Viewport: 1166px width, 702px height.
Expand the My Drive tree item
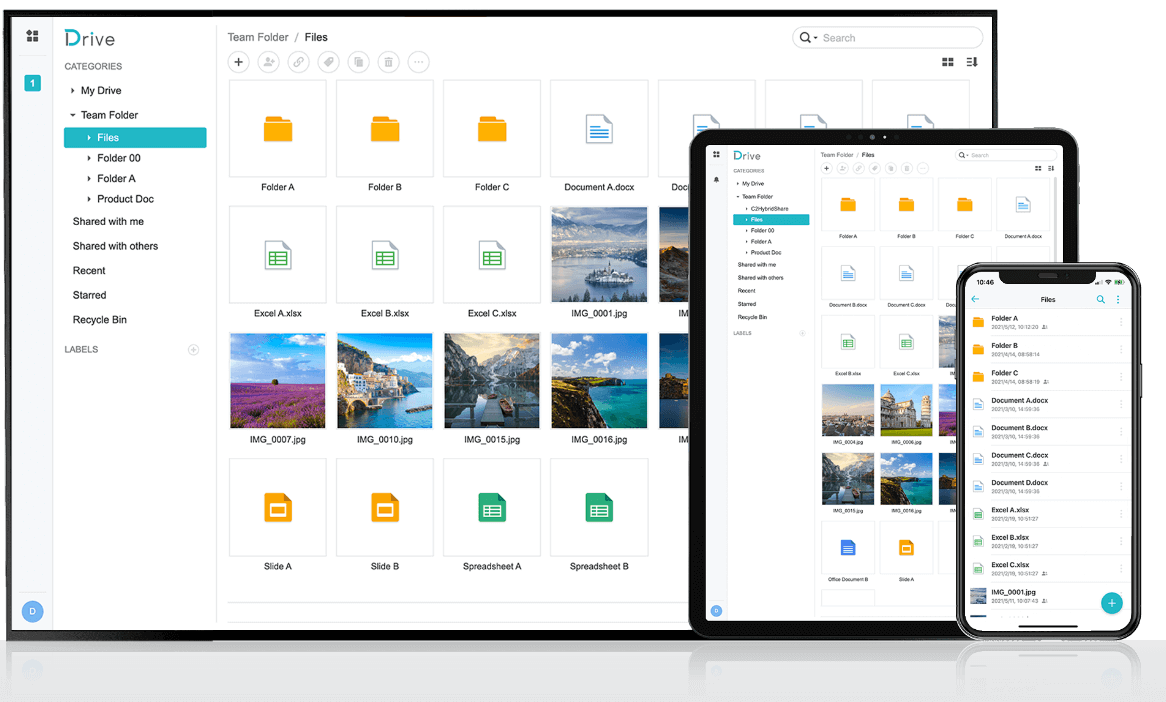click(73, 90)
